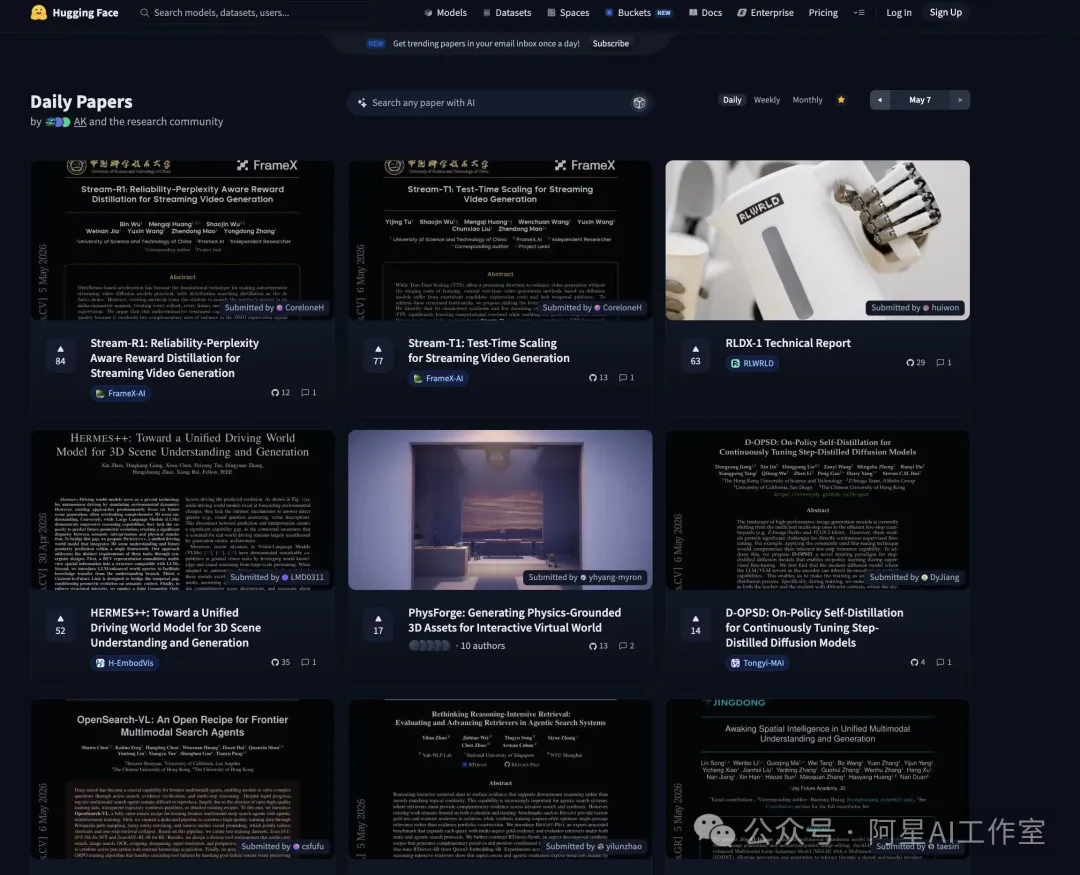Screen dimensions: 1080x875
Task: Click the 'Search any paper with AI' field
Action: (499, 103)
